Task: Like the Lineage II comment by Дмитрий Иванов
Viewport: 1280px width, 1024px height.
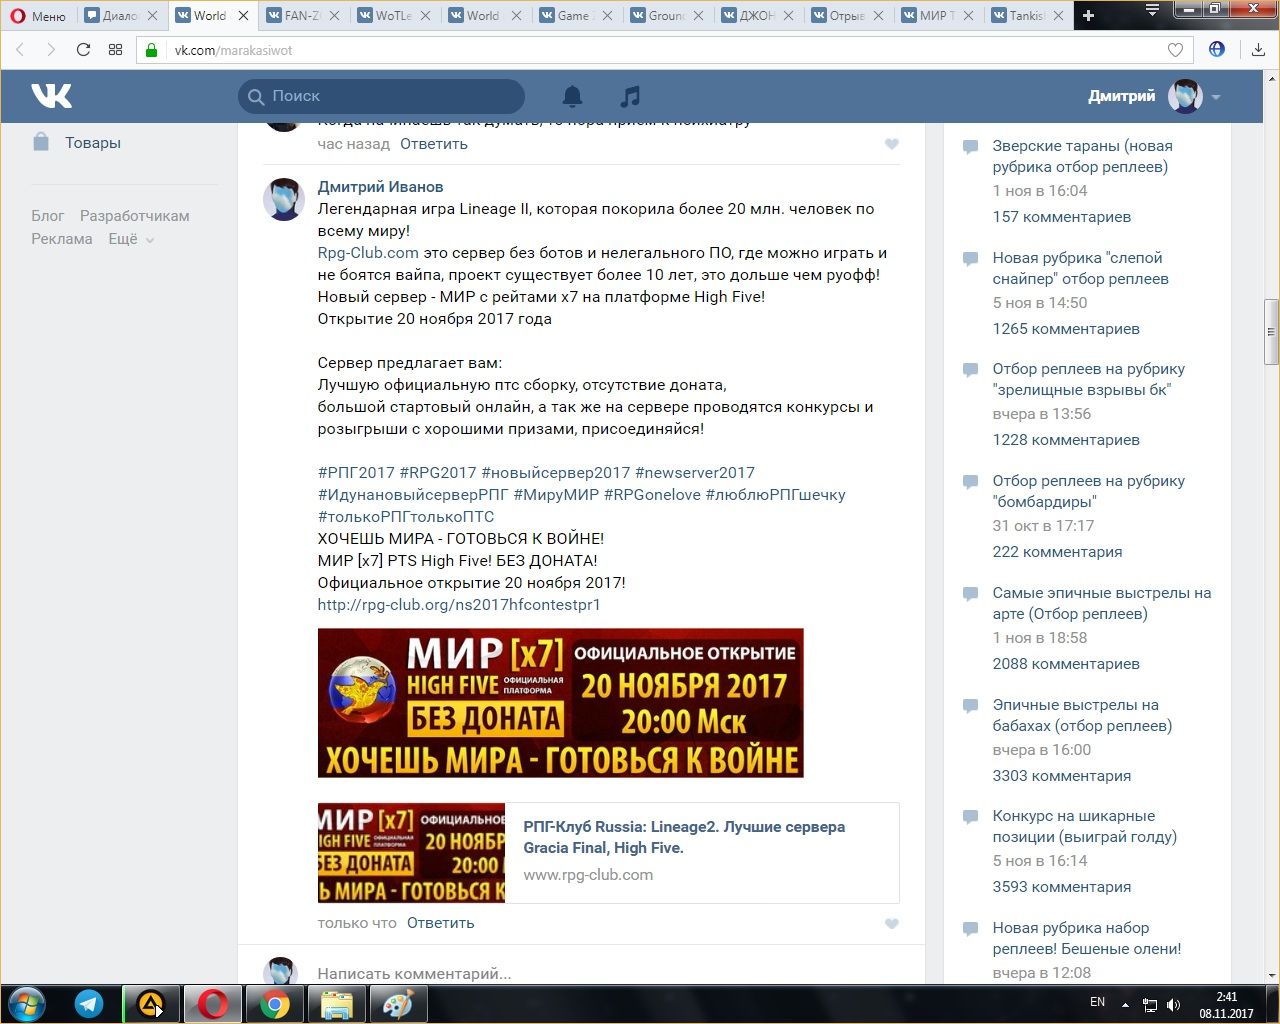Action: pyautogui.click(x=892, y=923)
